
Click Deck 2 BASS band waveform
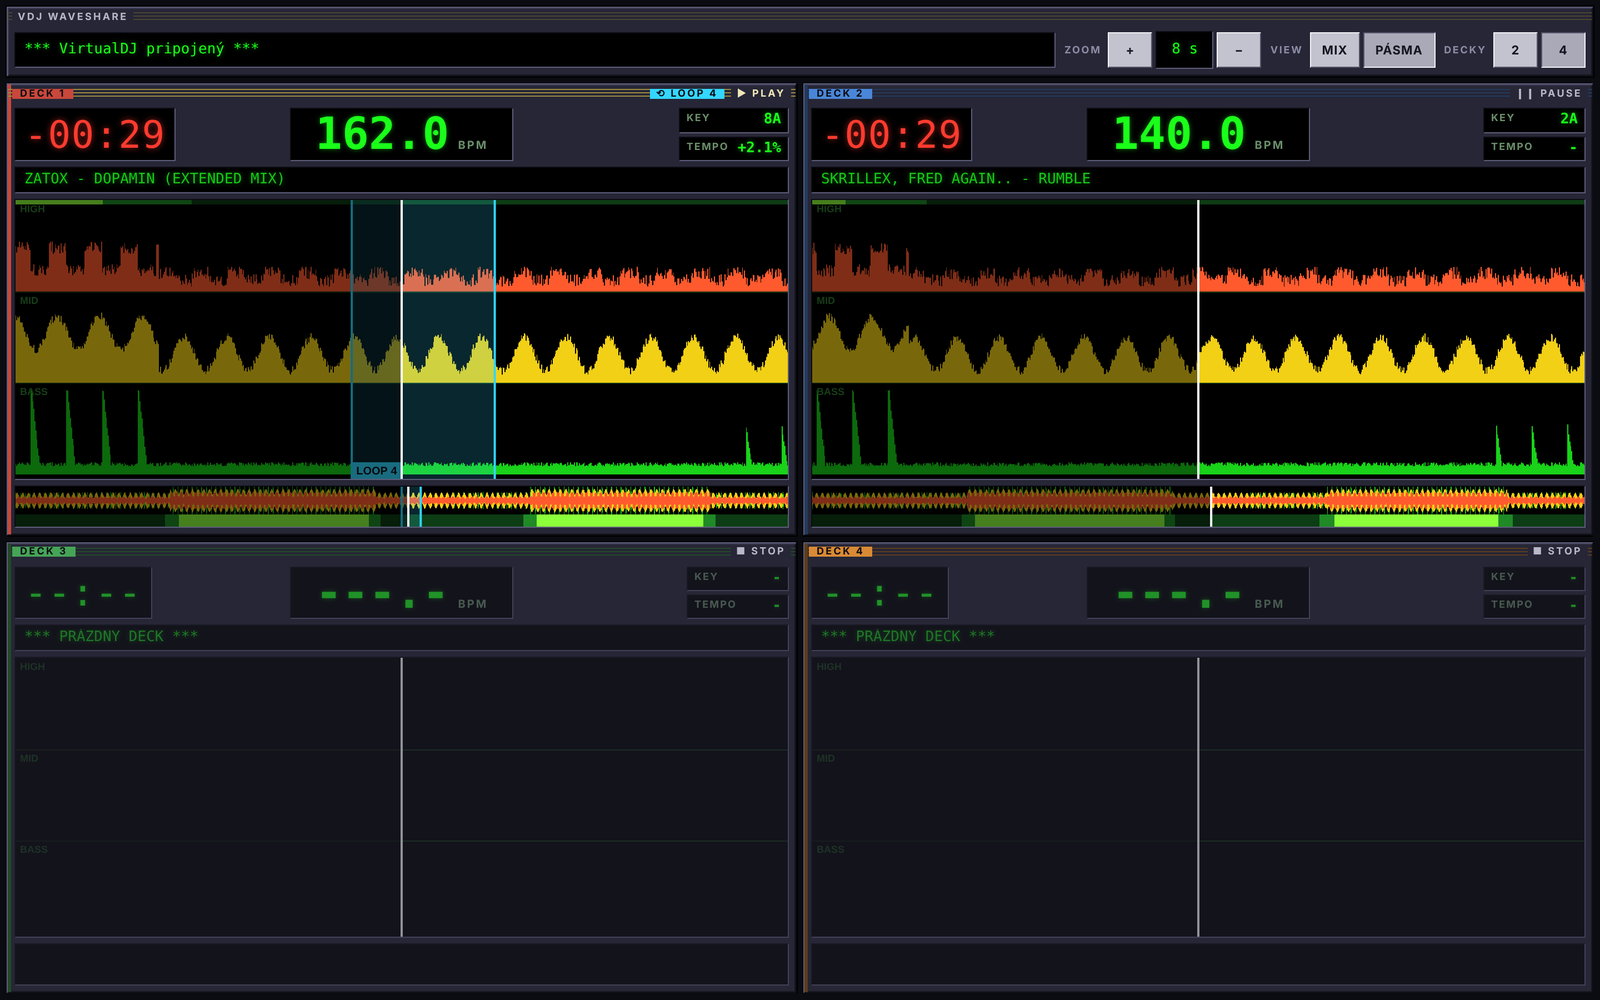pos(1198,432)
